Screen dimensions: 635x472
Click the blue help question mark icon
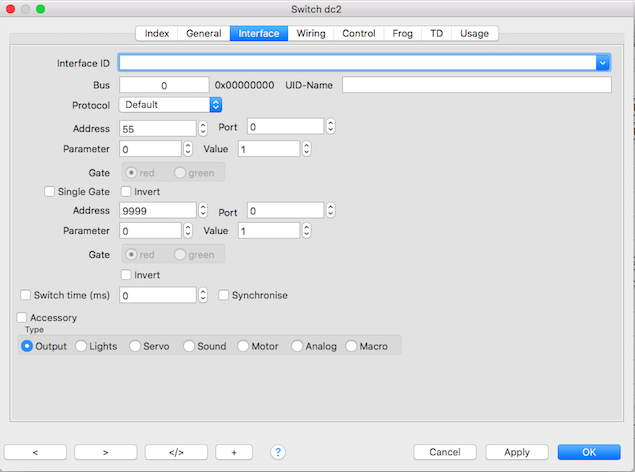tap(278, 452)
